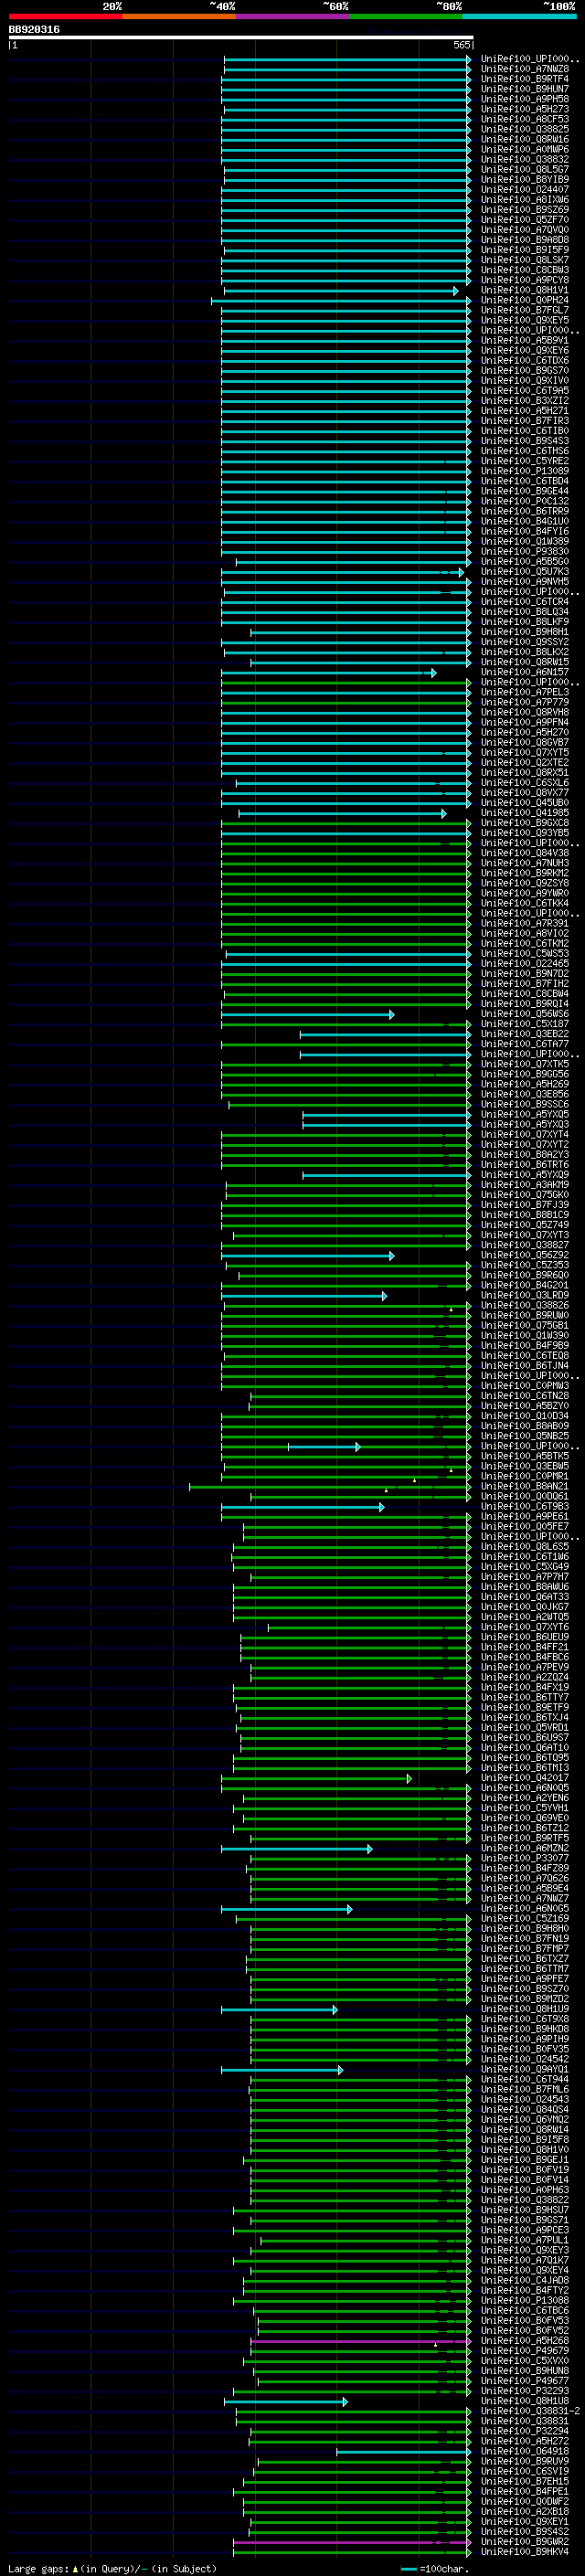Select hit UniRef100_A5H272
585x2576 pixels.
525,2441
